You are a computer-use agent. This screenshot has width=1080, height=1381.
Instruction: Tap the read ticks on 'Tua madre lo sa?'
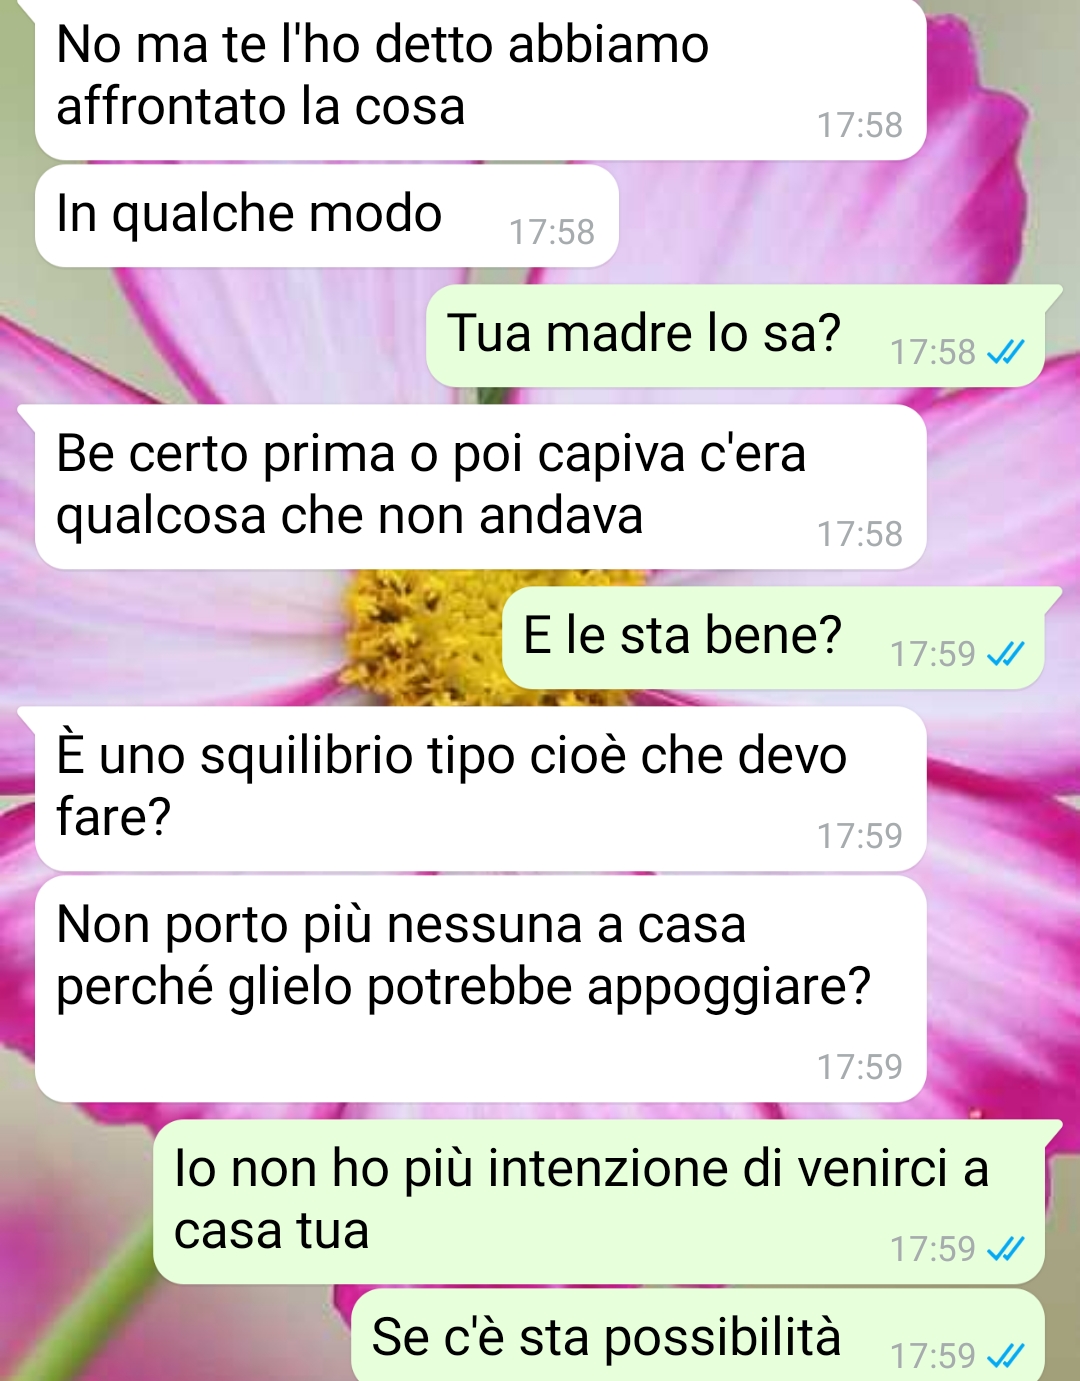click(x=1005, y=352)
